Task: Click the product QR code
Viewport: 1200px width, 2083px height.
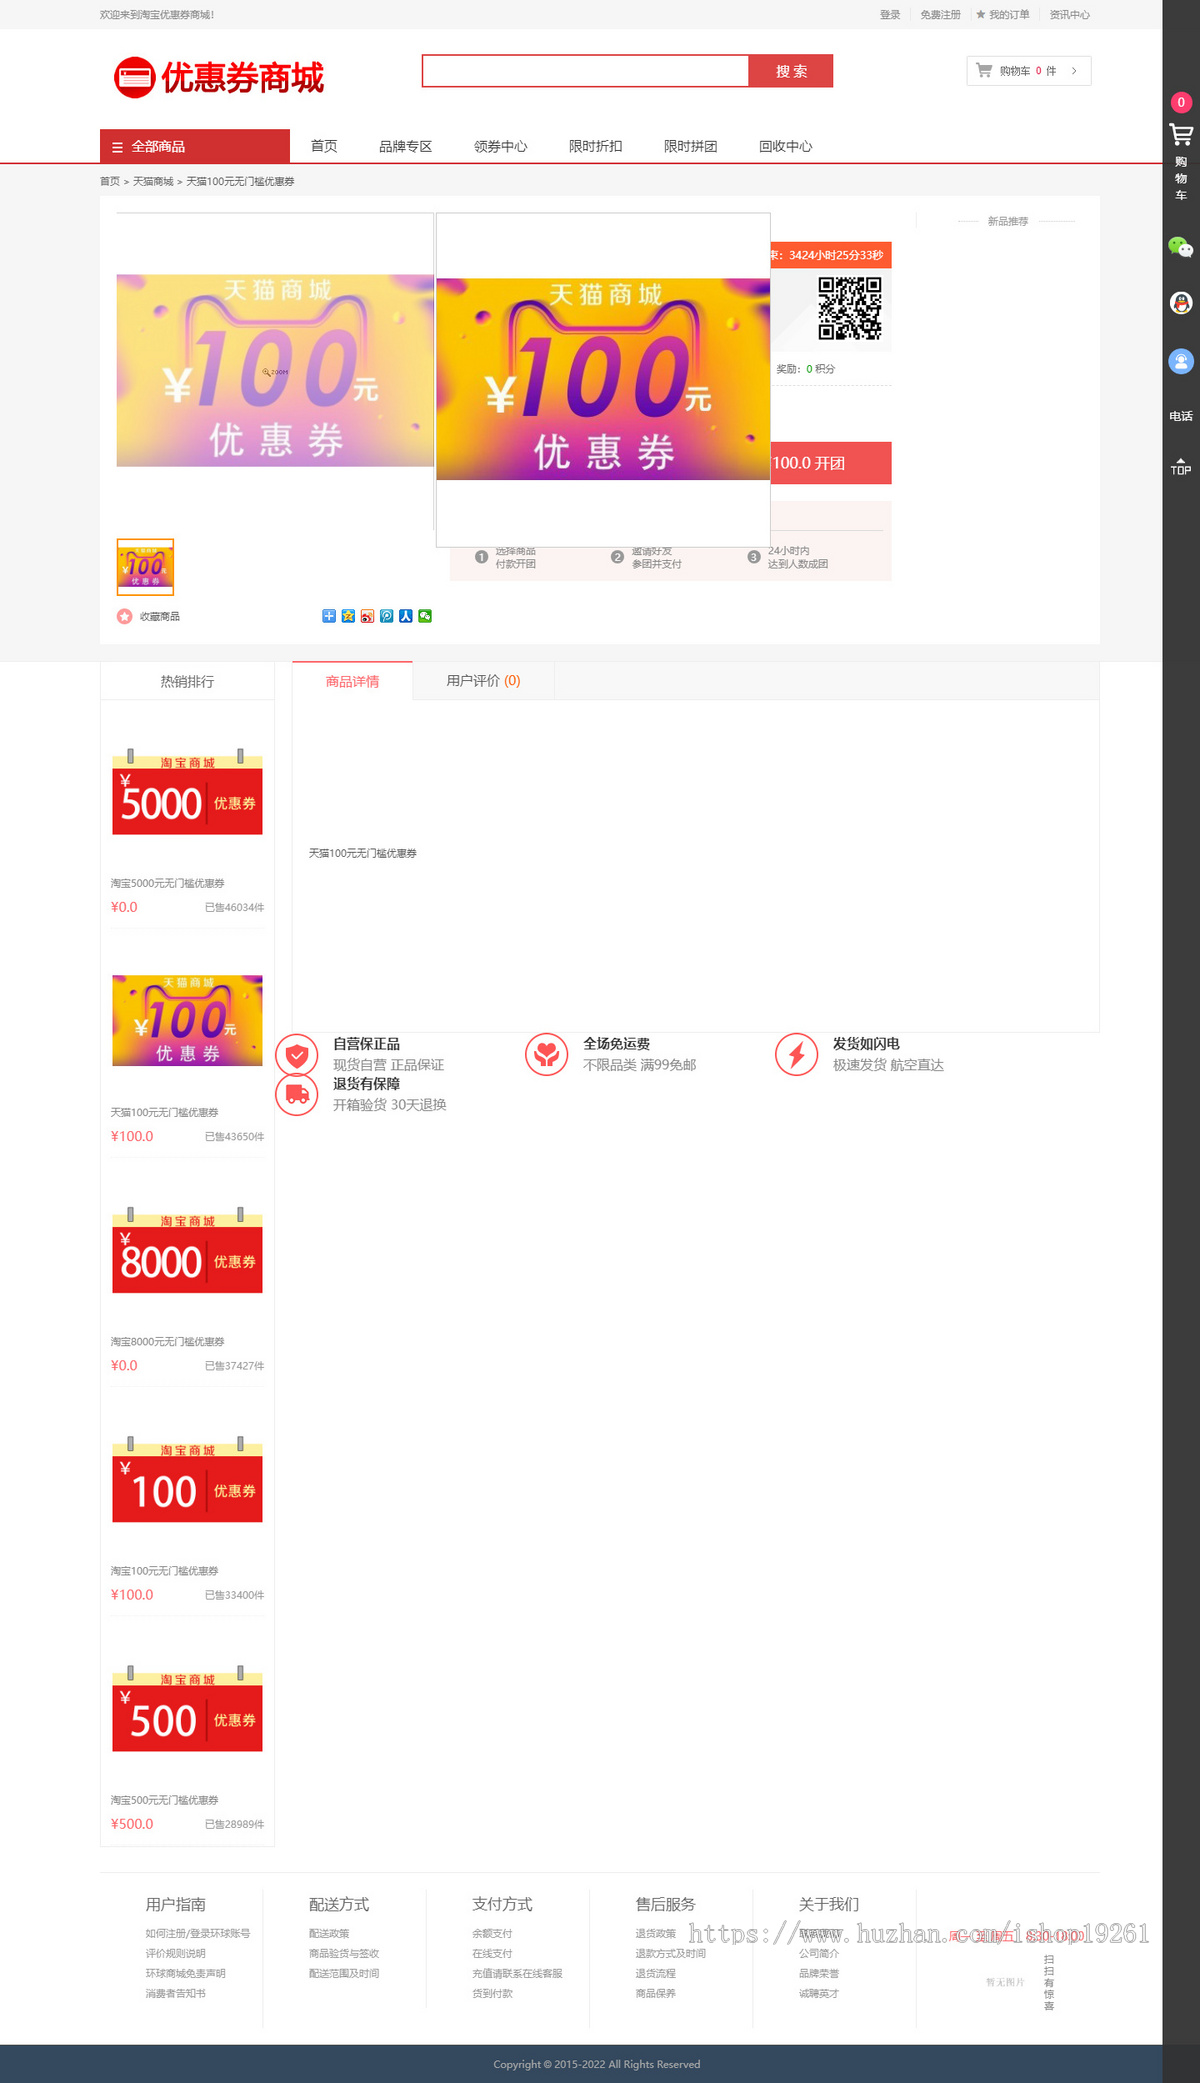Action: point(849,308)
